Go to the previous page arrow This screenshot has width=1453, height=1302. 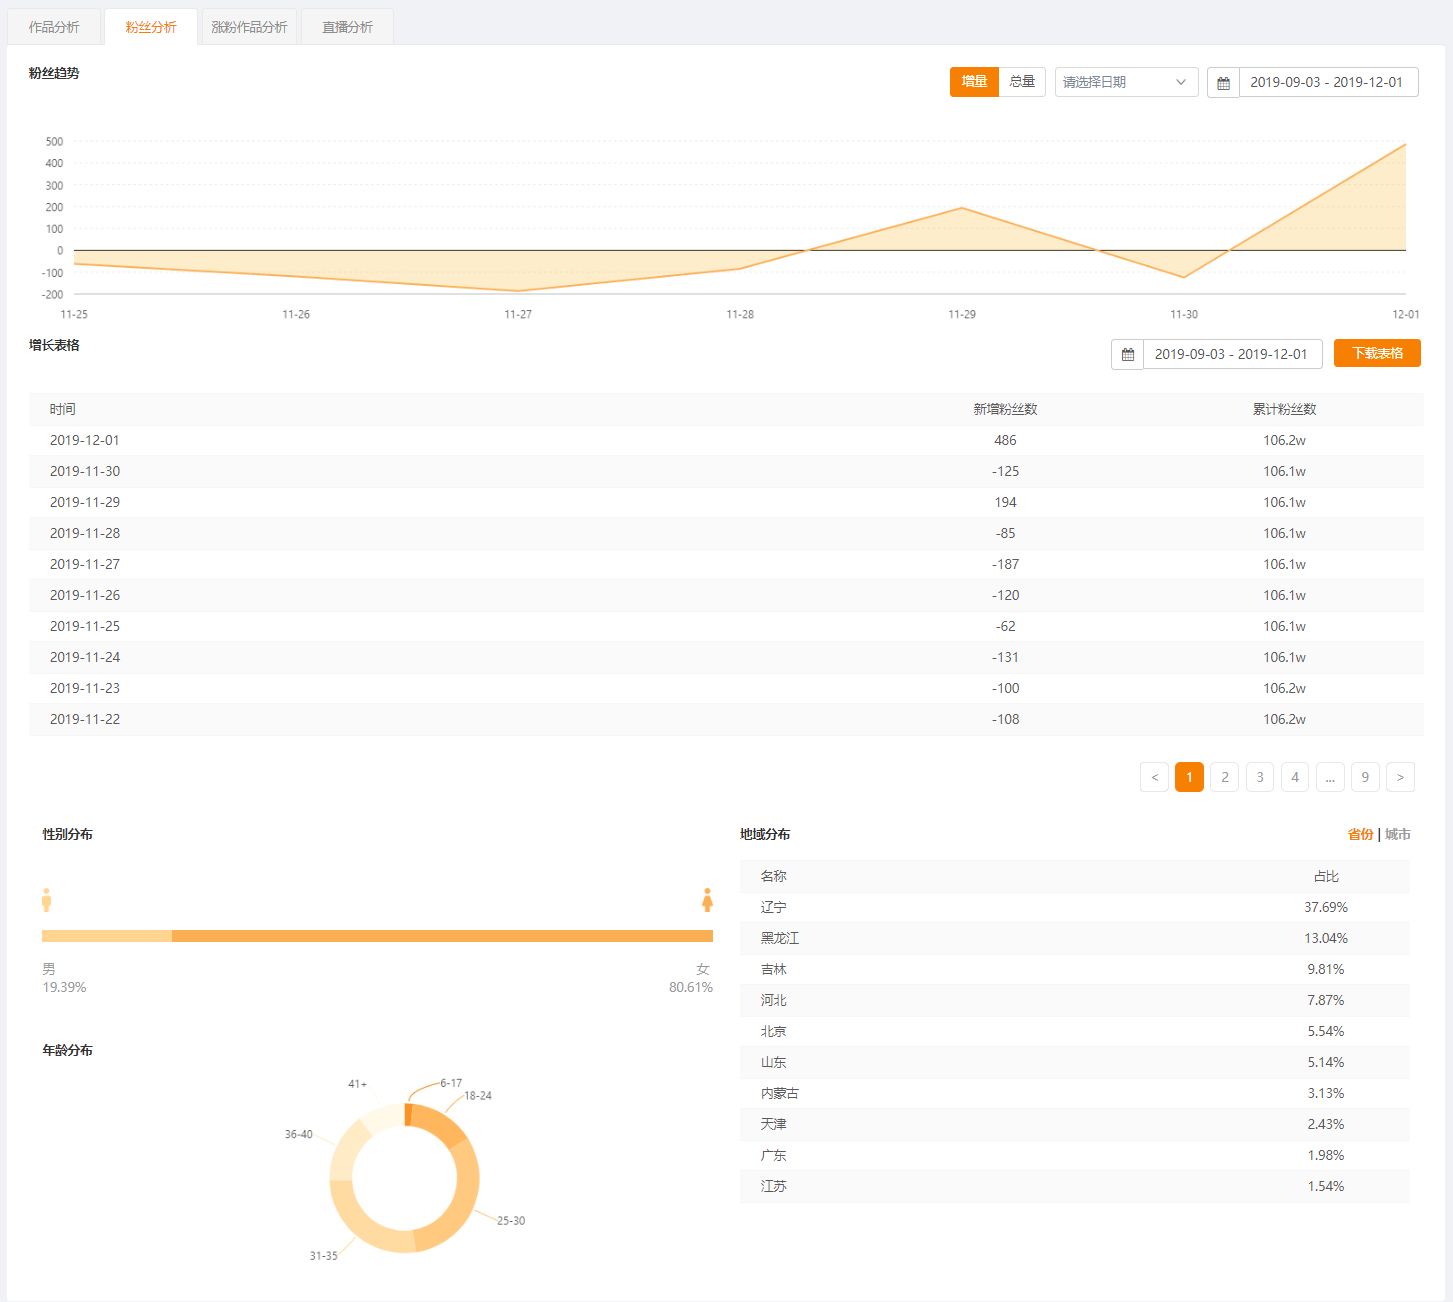[1154, 777]
